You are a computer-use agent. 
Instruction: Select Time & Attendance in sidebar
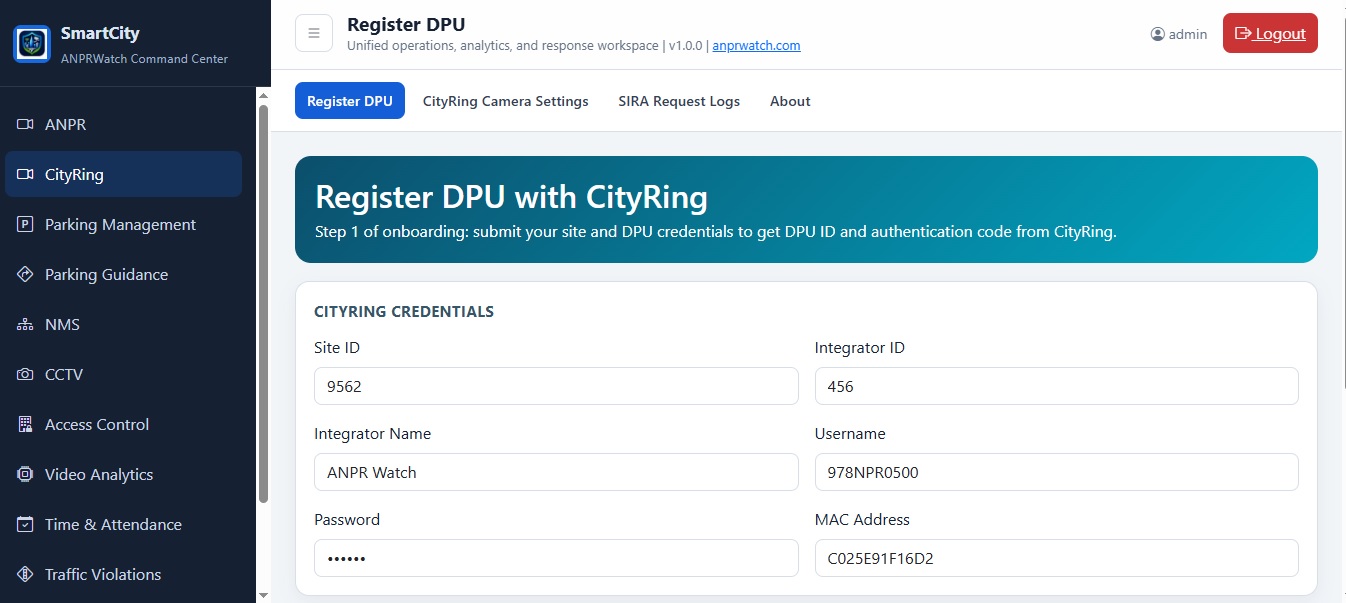point(123,525)
